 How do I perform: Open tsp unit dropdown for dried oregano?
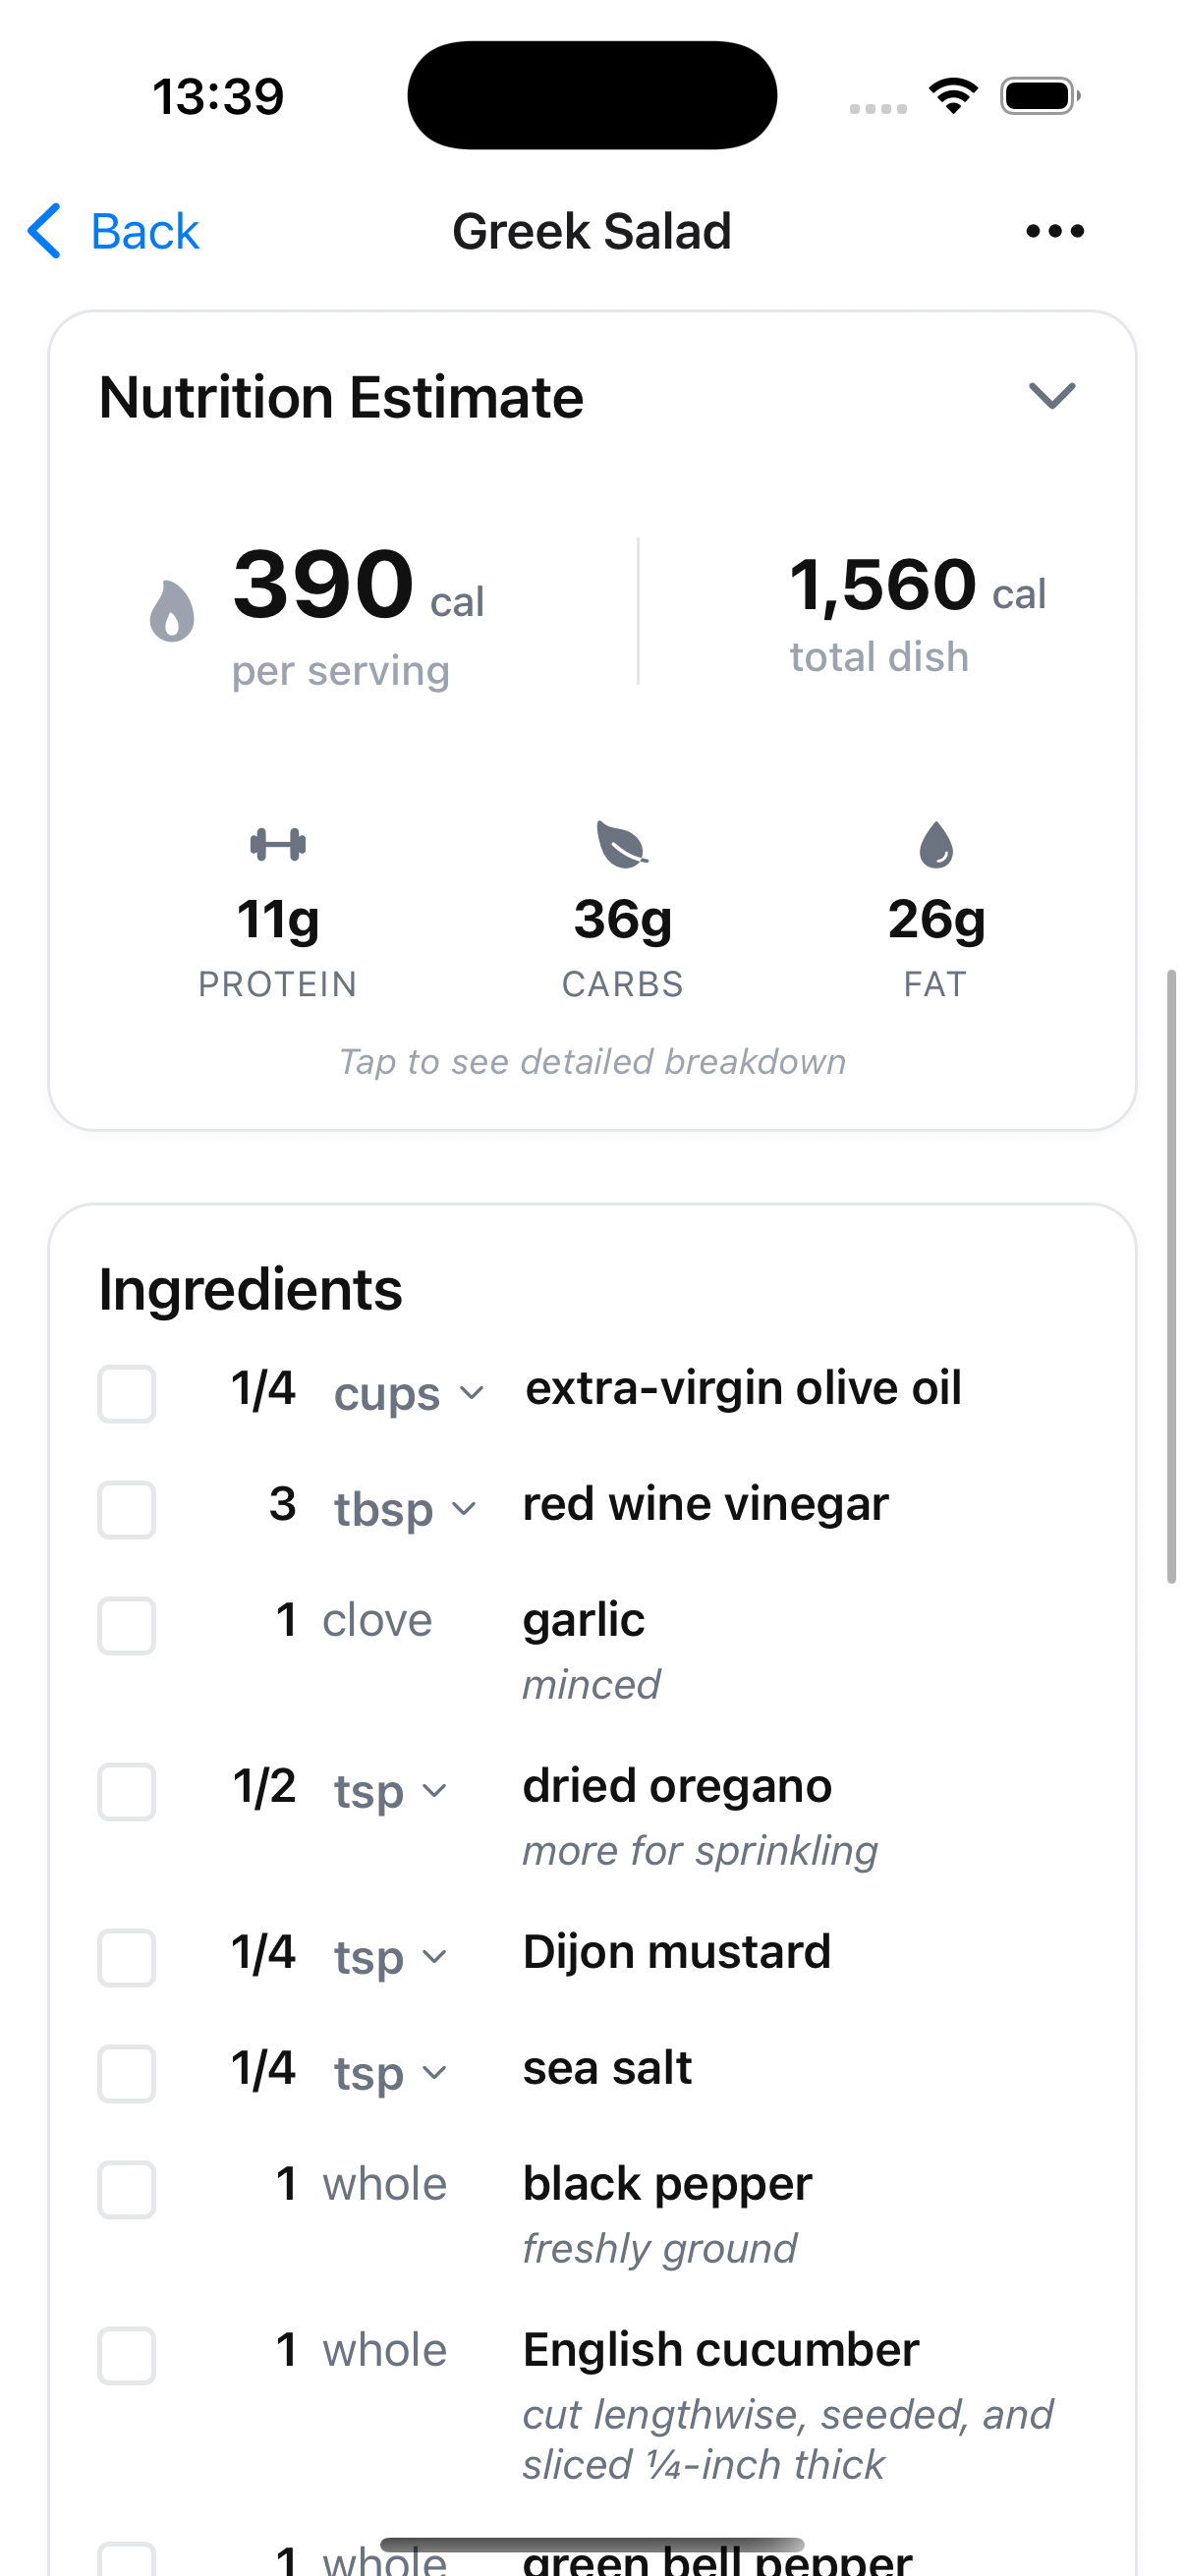390,1791
